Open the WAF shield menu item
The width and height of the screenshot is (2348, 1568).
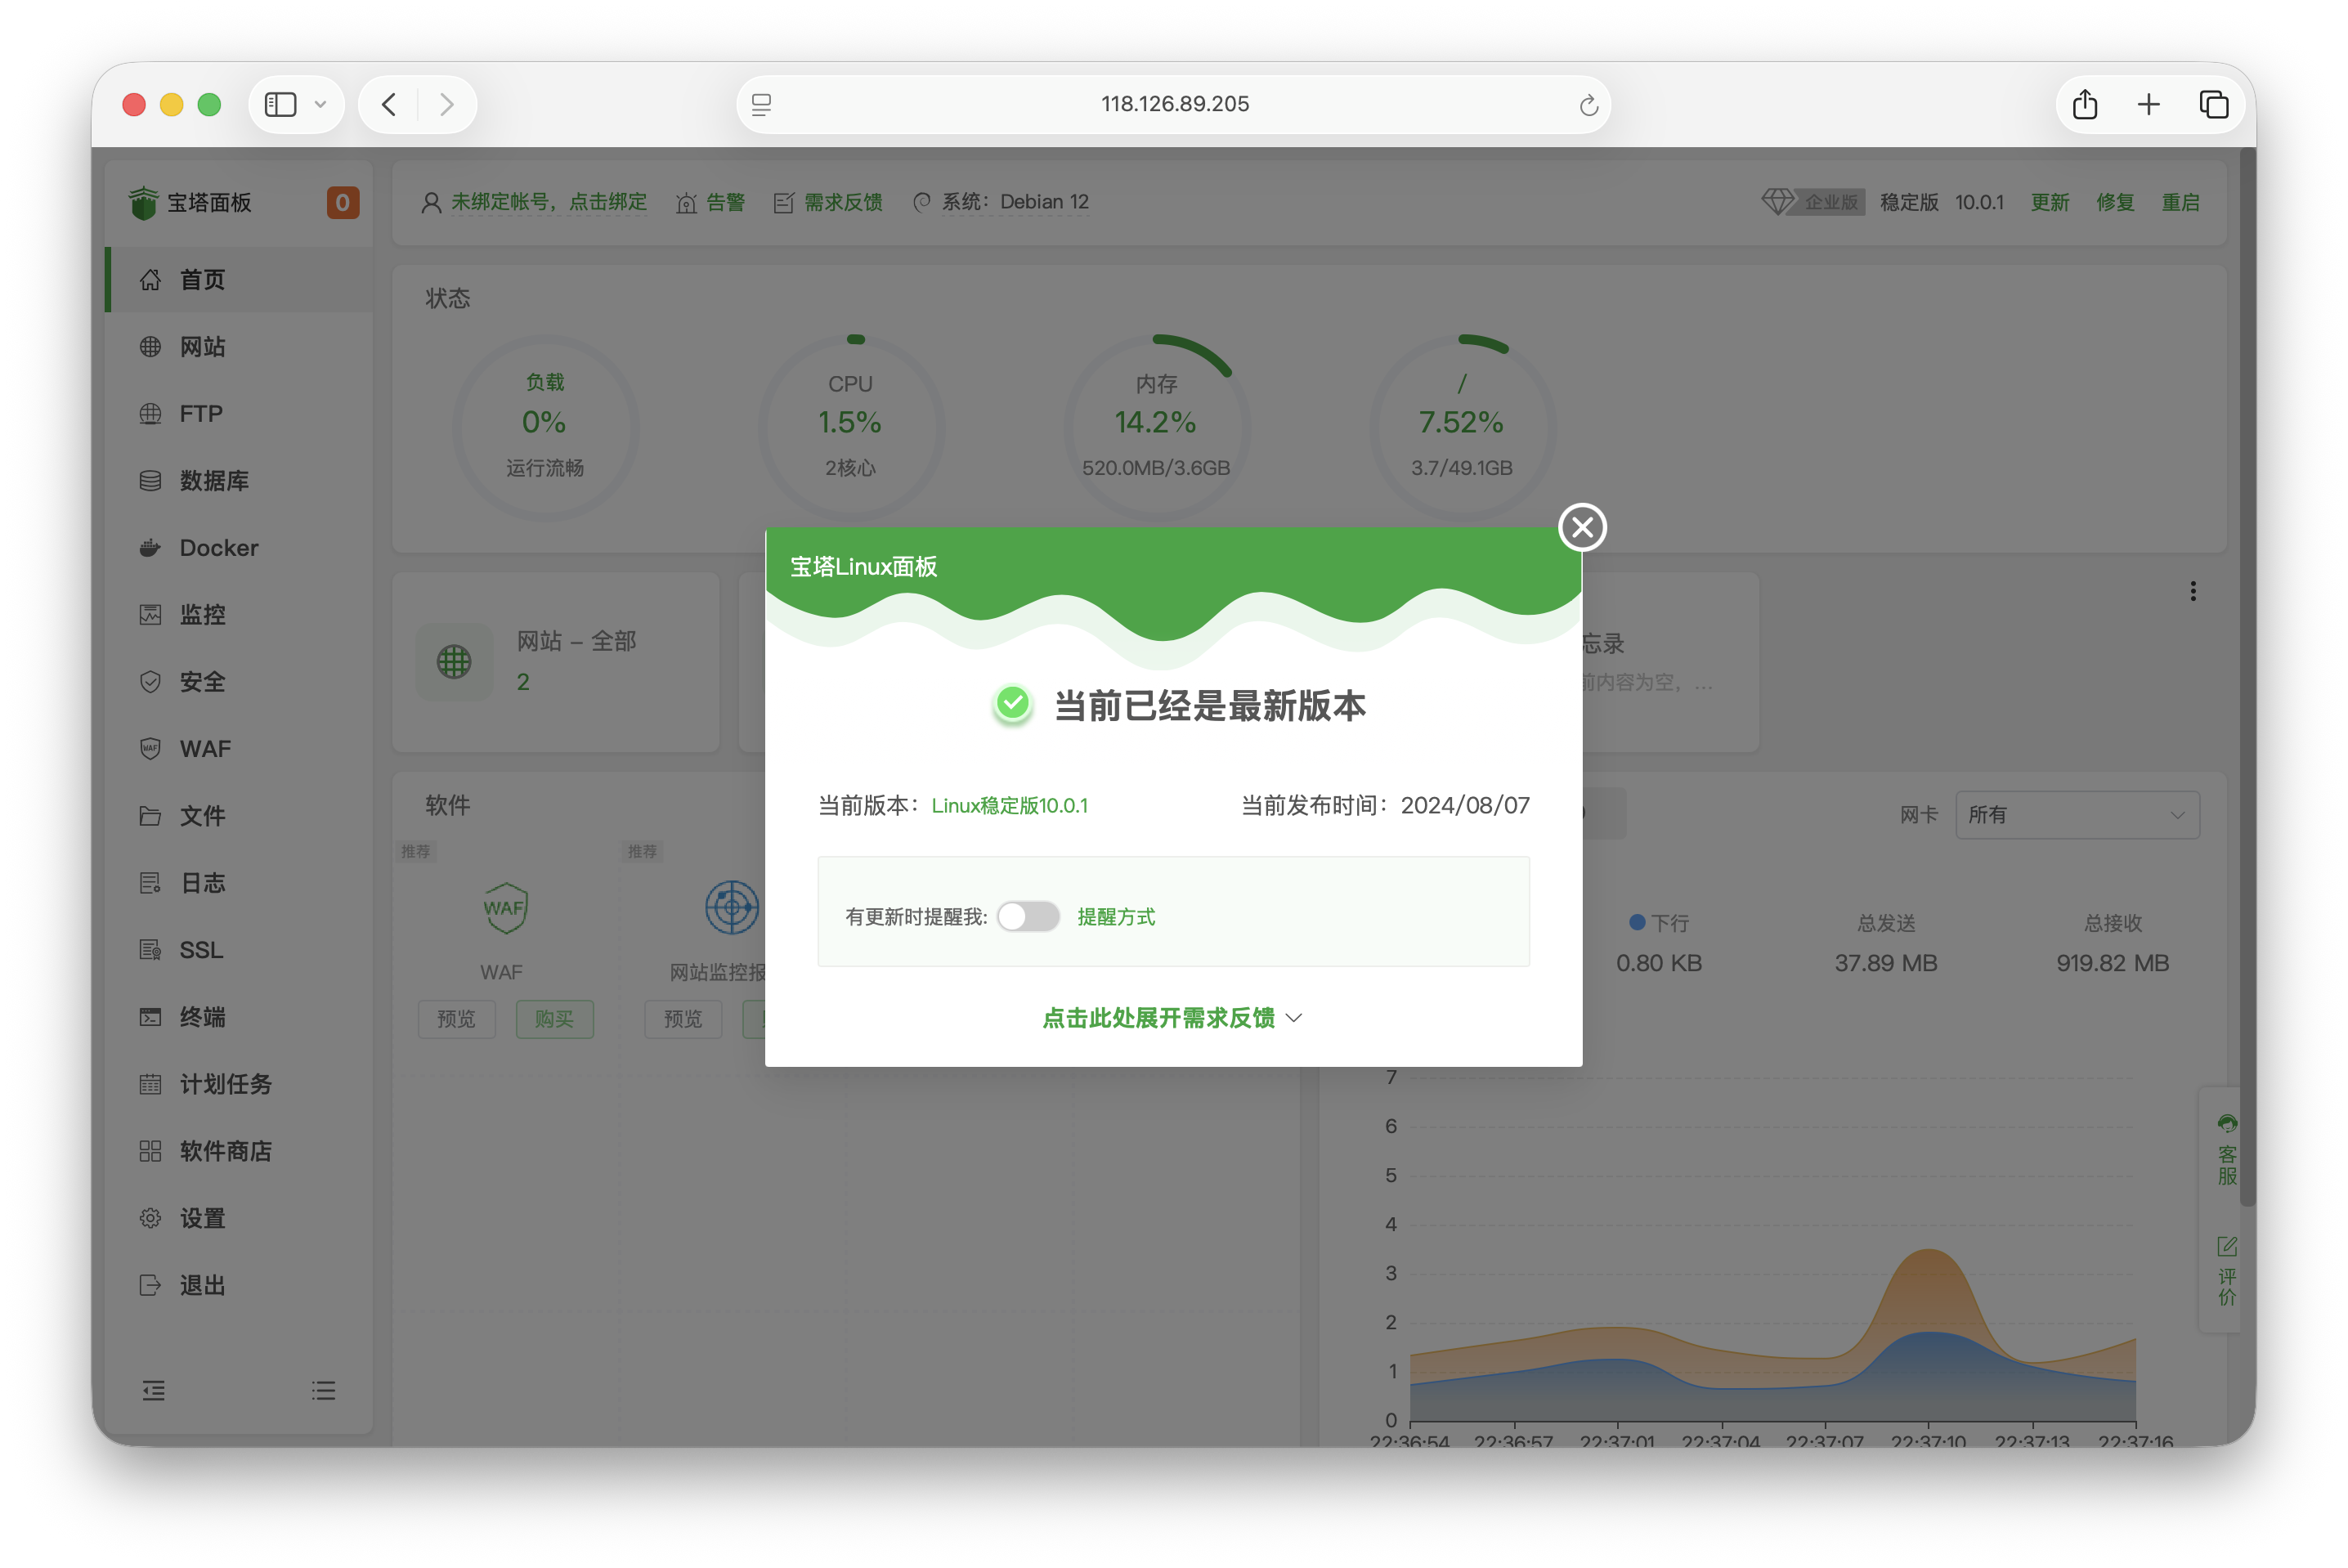pyautogui.click(x=204, y=748)
